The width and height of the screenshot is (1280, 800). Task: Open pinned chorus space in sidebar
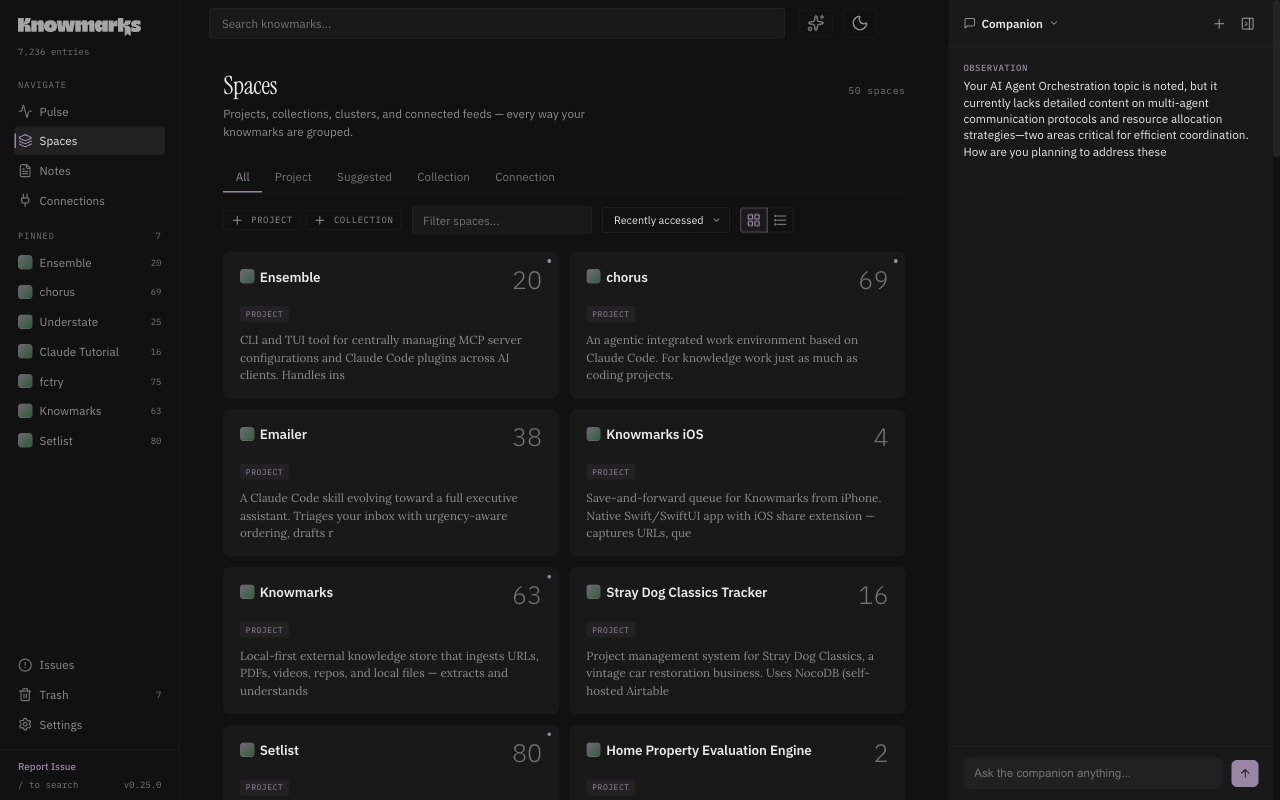point(90,292)
